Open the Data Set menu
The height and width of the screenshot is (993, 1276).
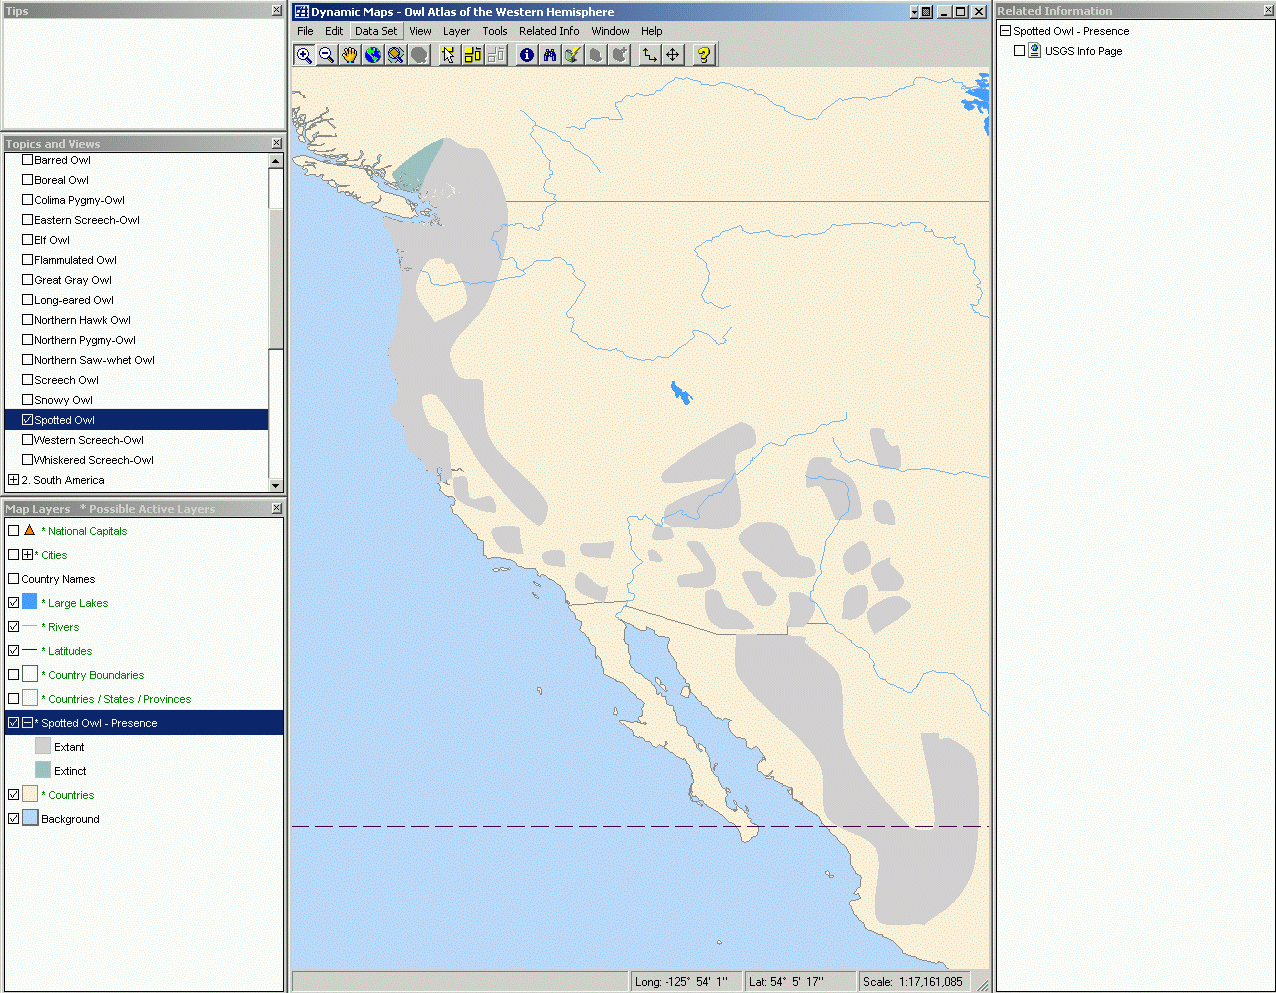click(376, 31)
